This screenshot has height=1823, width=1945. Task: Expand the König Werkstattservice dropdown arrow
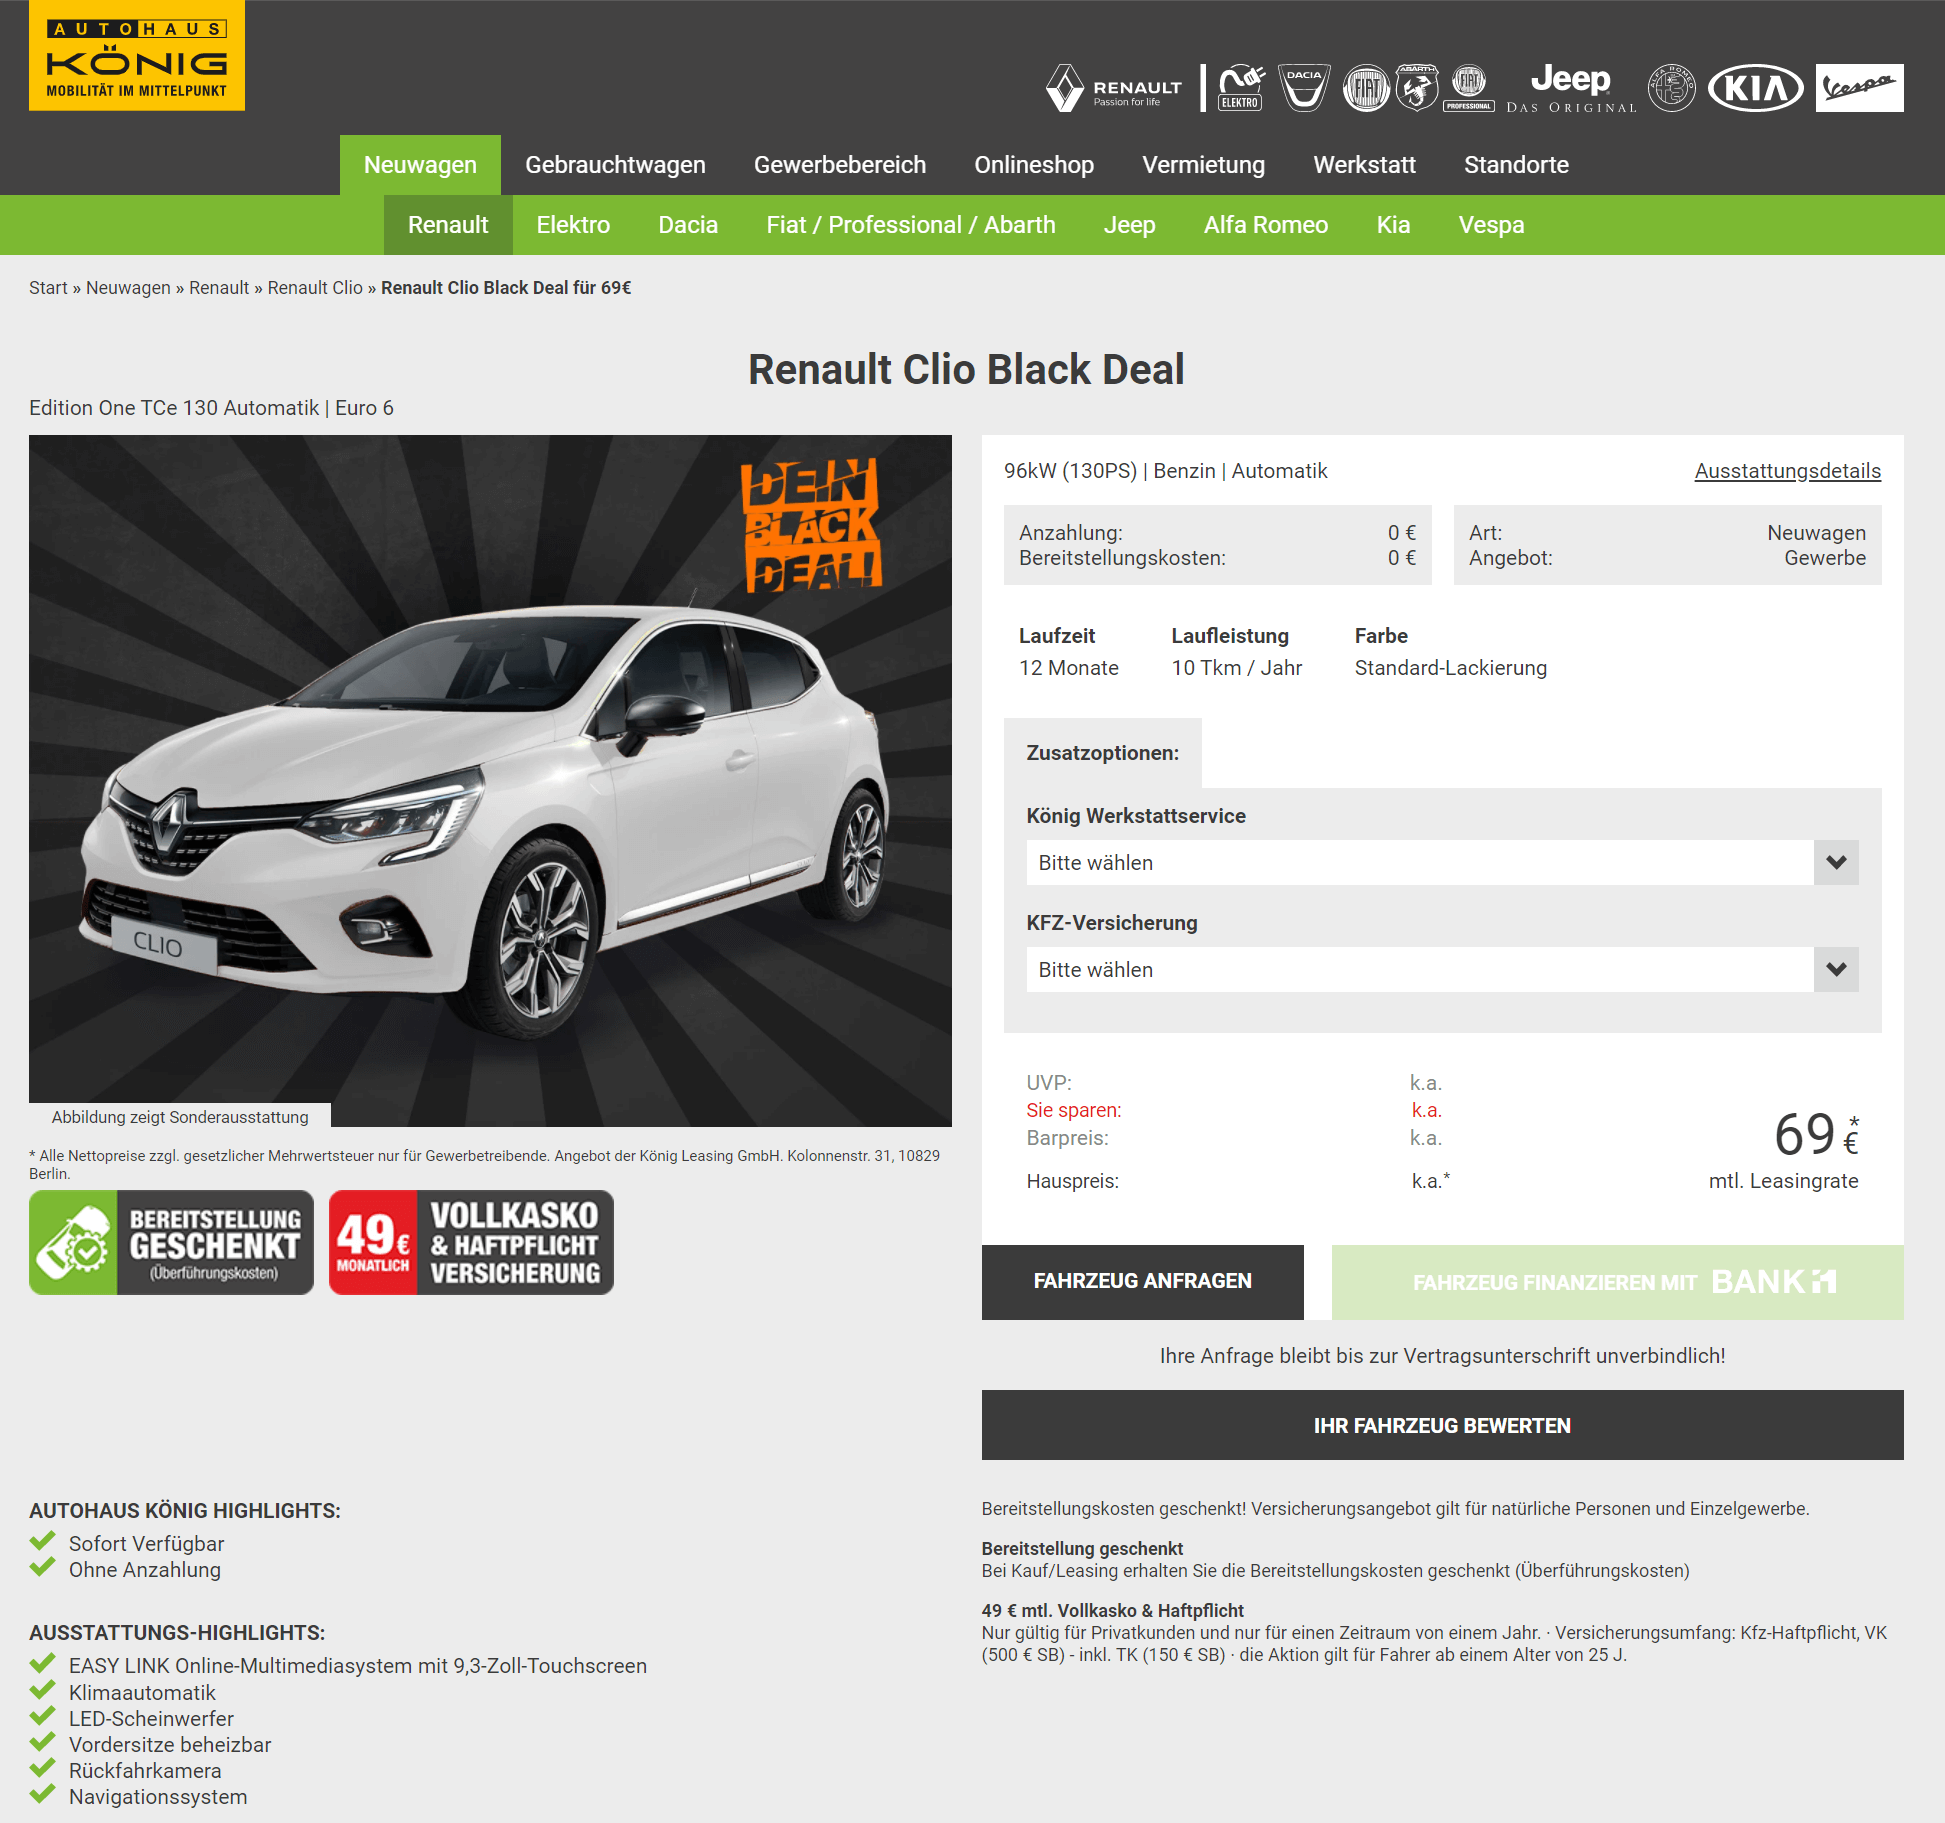tap(1836, 863)
